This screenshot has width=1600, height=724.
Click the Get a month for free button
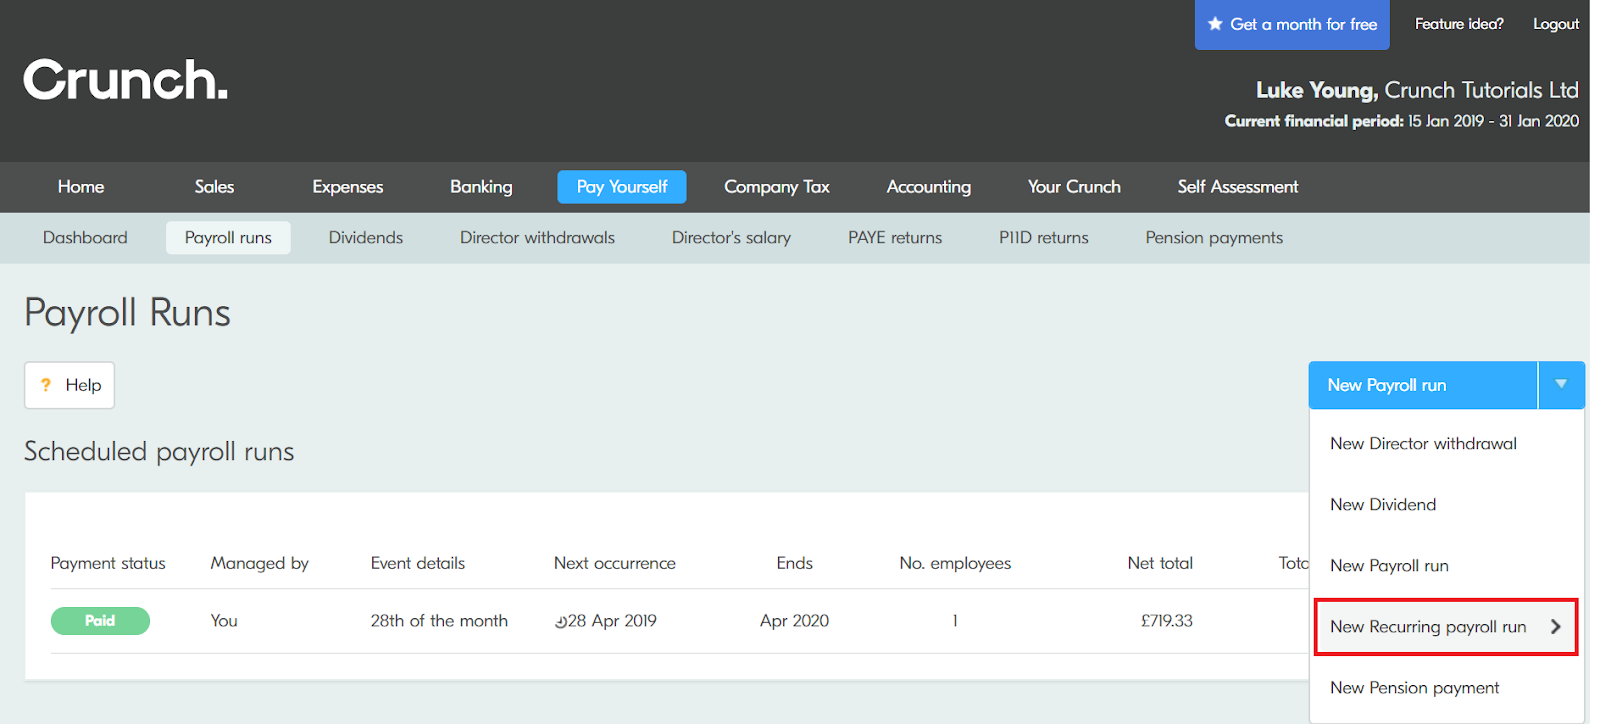point(1292,24)
